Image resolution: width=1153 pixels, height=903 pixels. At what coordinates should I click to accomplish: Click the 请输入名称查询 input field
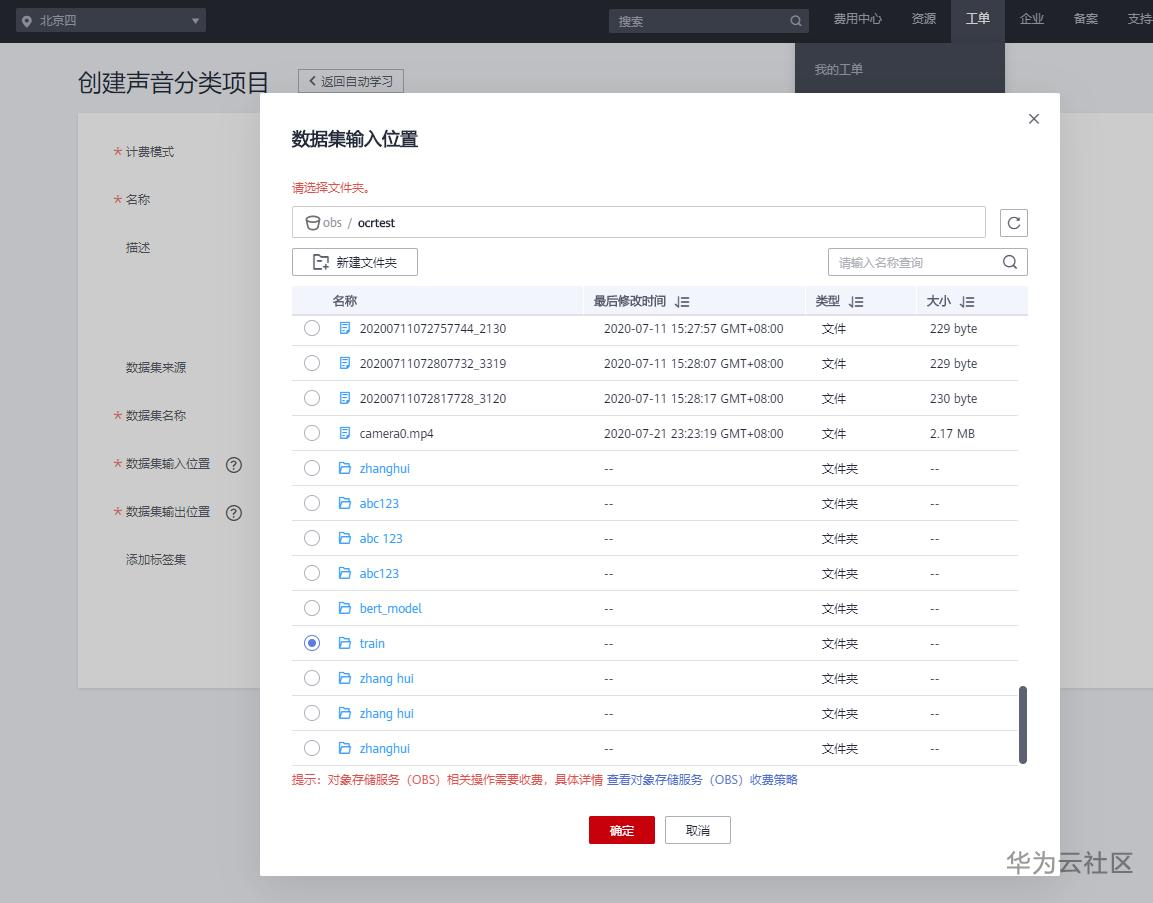[915, 262]
